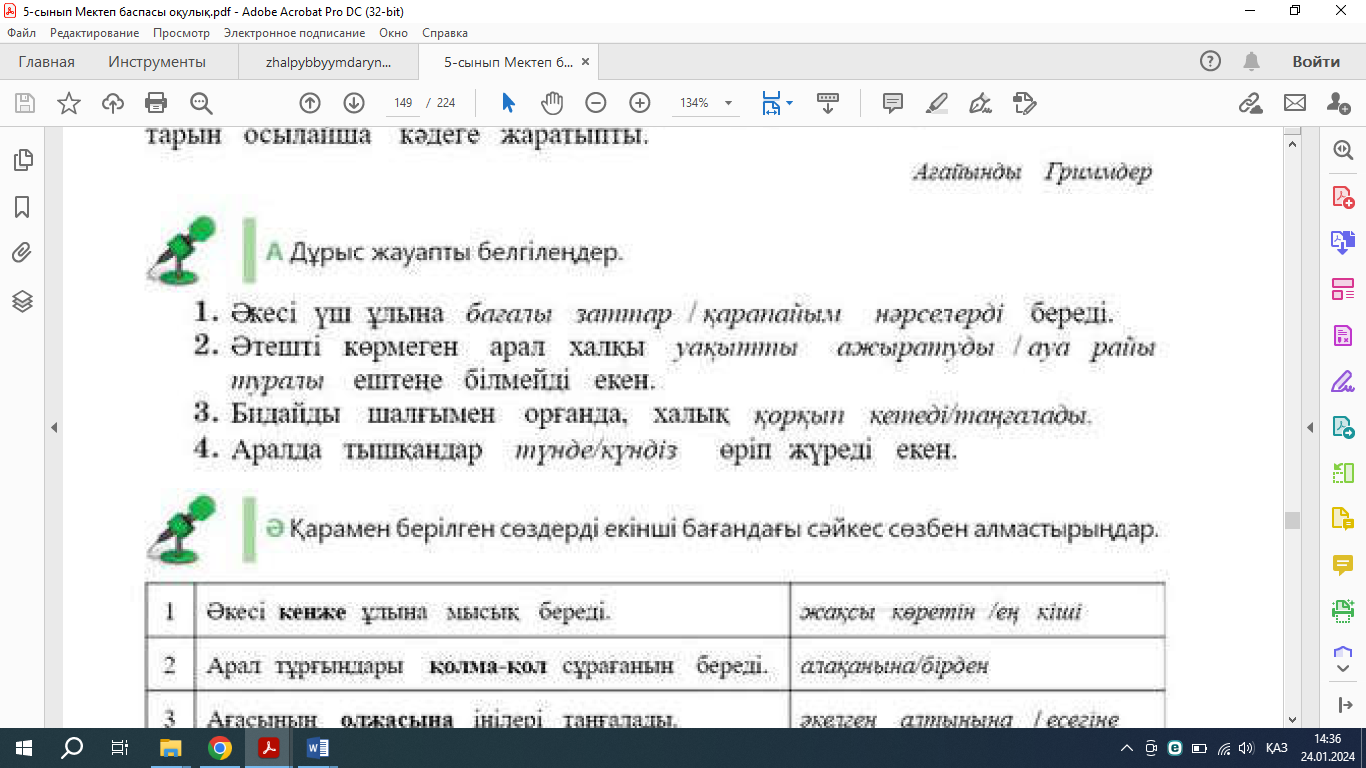Switch to the Инструменты tab
This screenshot has width=1366, height=768.
[157, 62]
